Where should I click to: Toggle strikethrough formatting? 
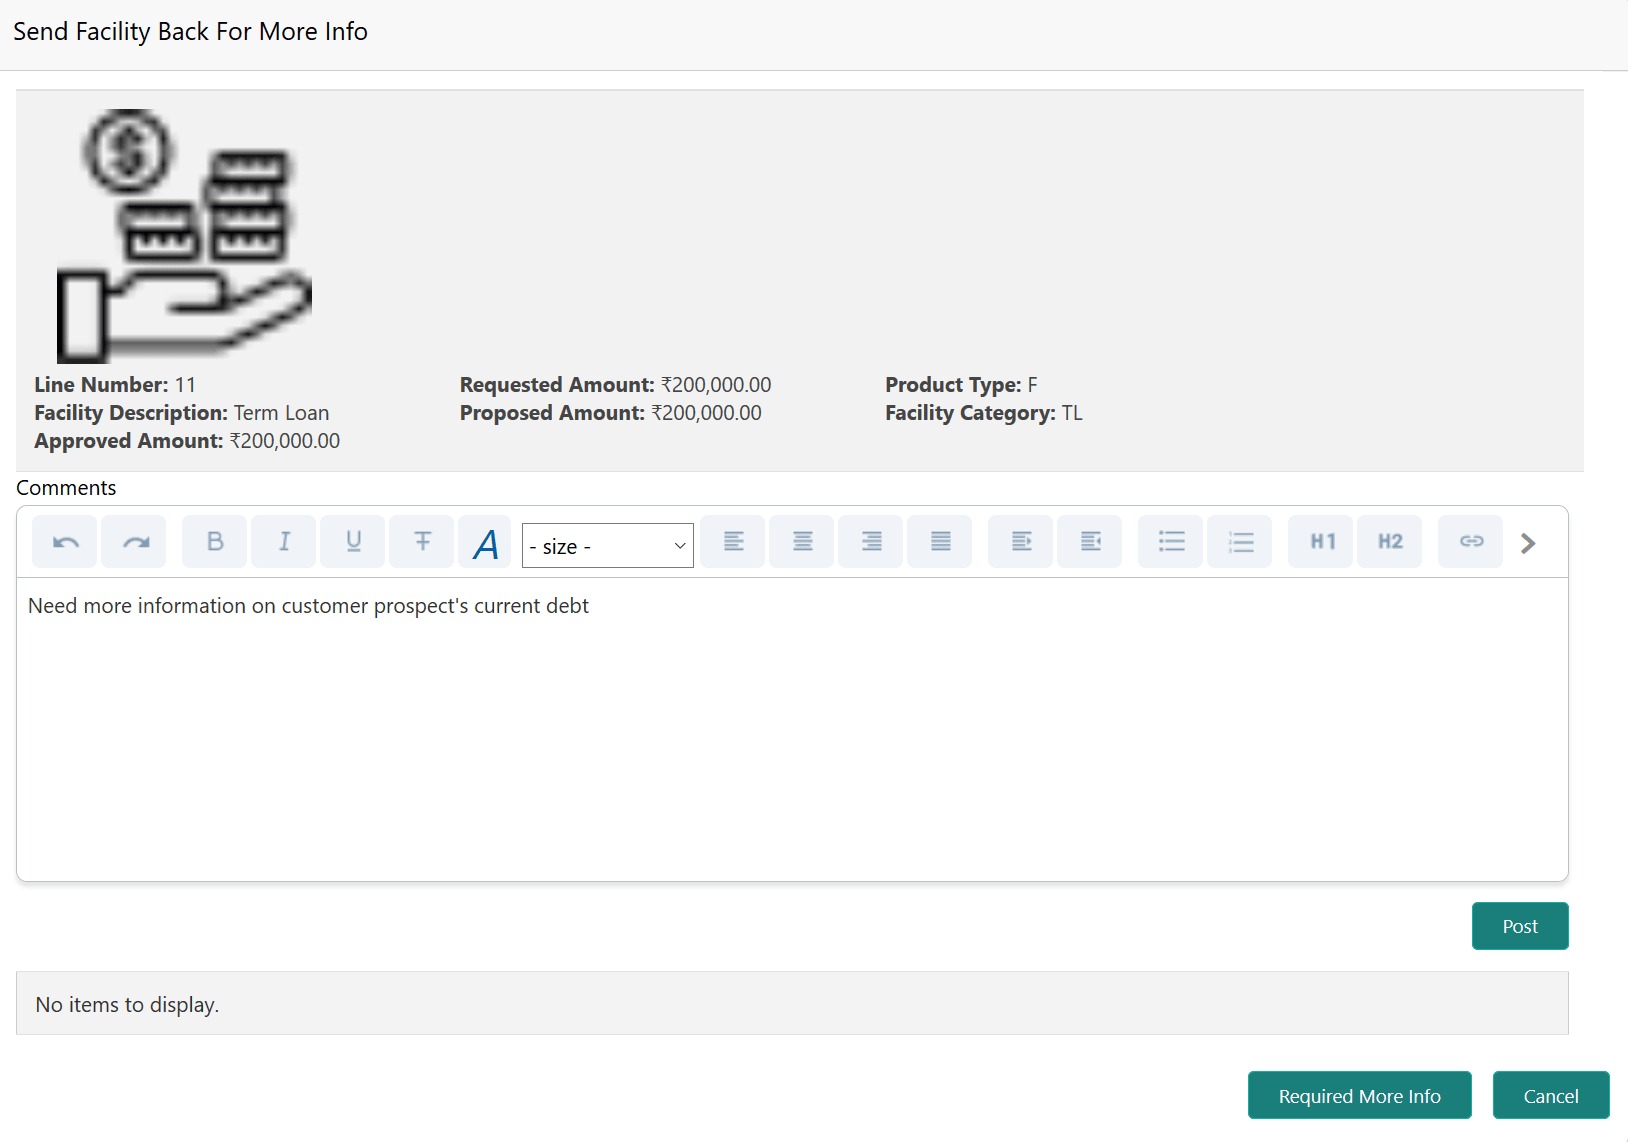click(x=421, y=541)
